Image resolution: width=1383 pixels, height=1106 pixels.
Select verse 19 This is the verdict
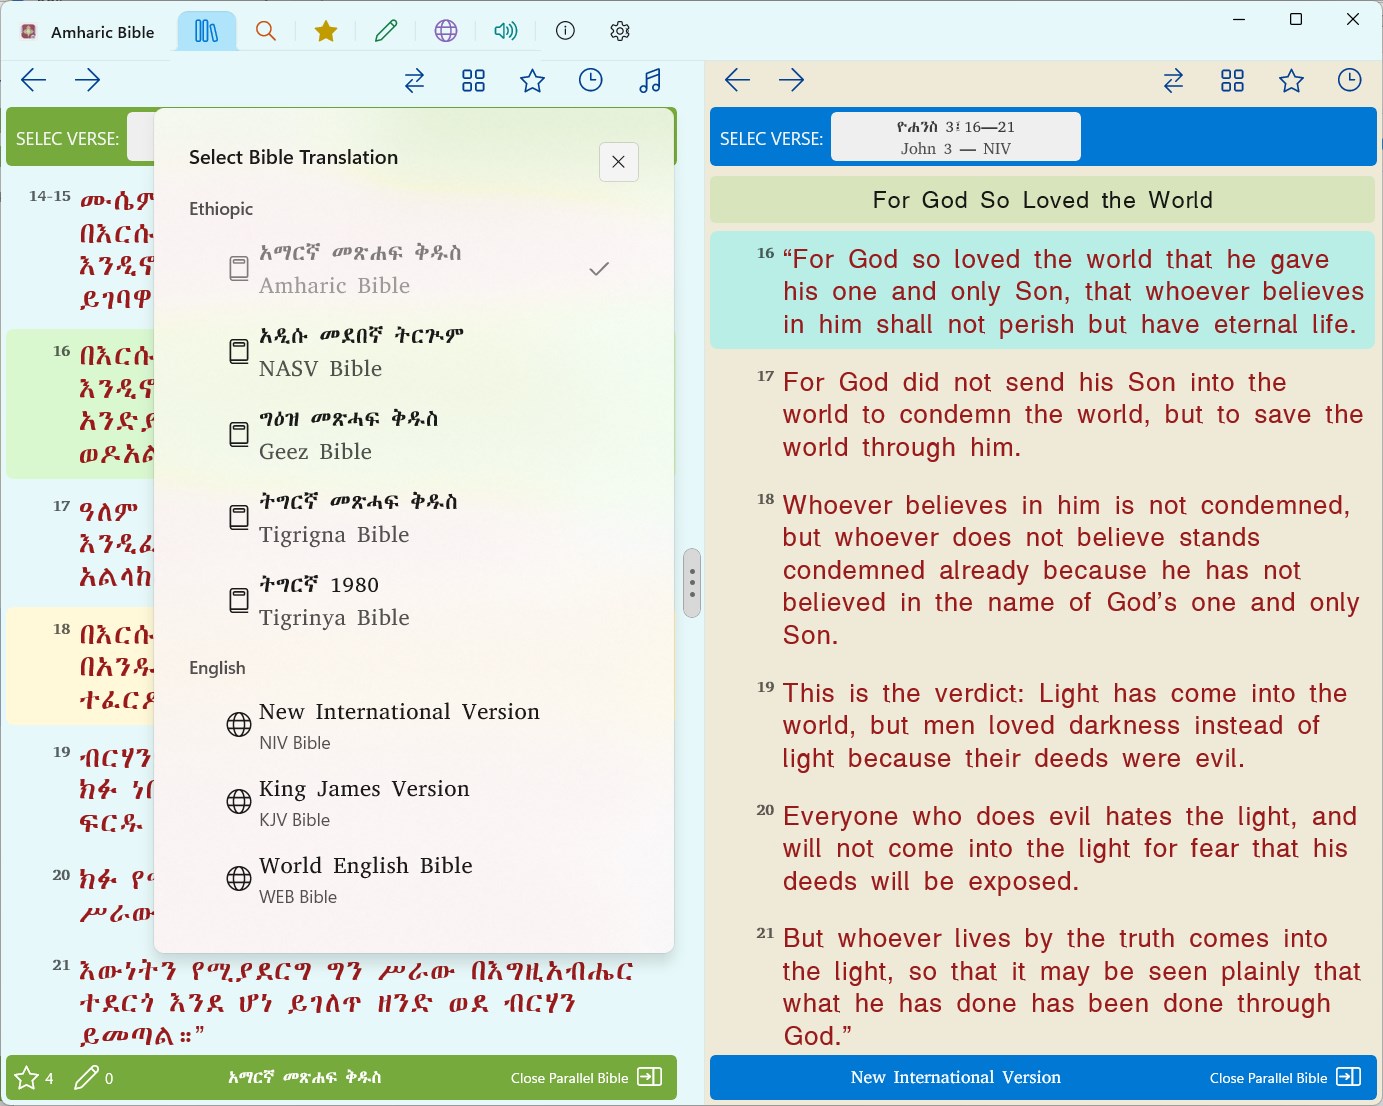tap(1043, 726)
